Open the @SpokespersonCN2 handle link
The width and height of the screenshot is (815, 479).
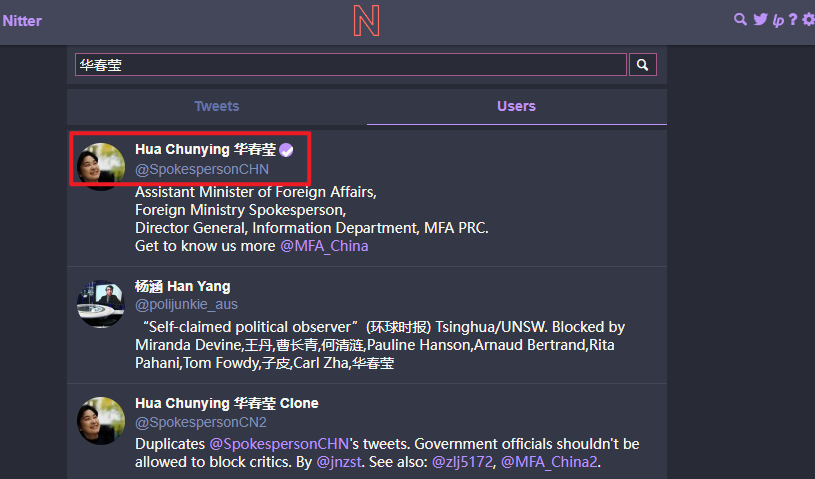[201, 422]
